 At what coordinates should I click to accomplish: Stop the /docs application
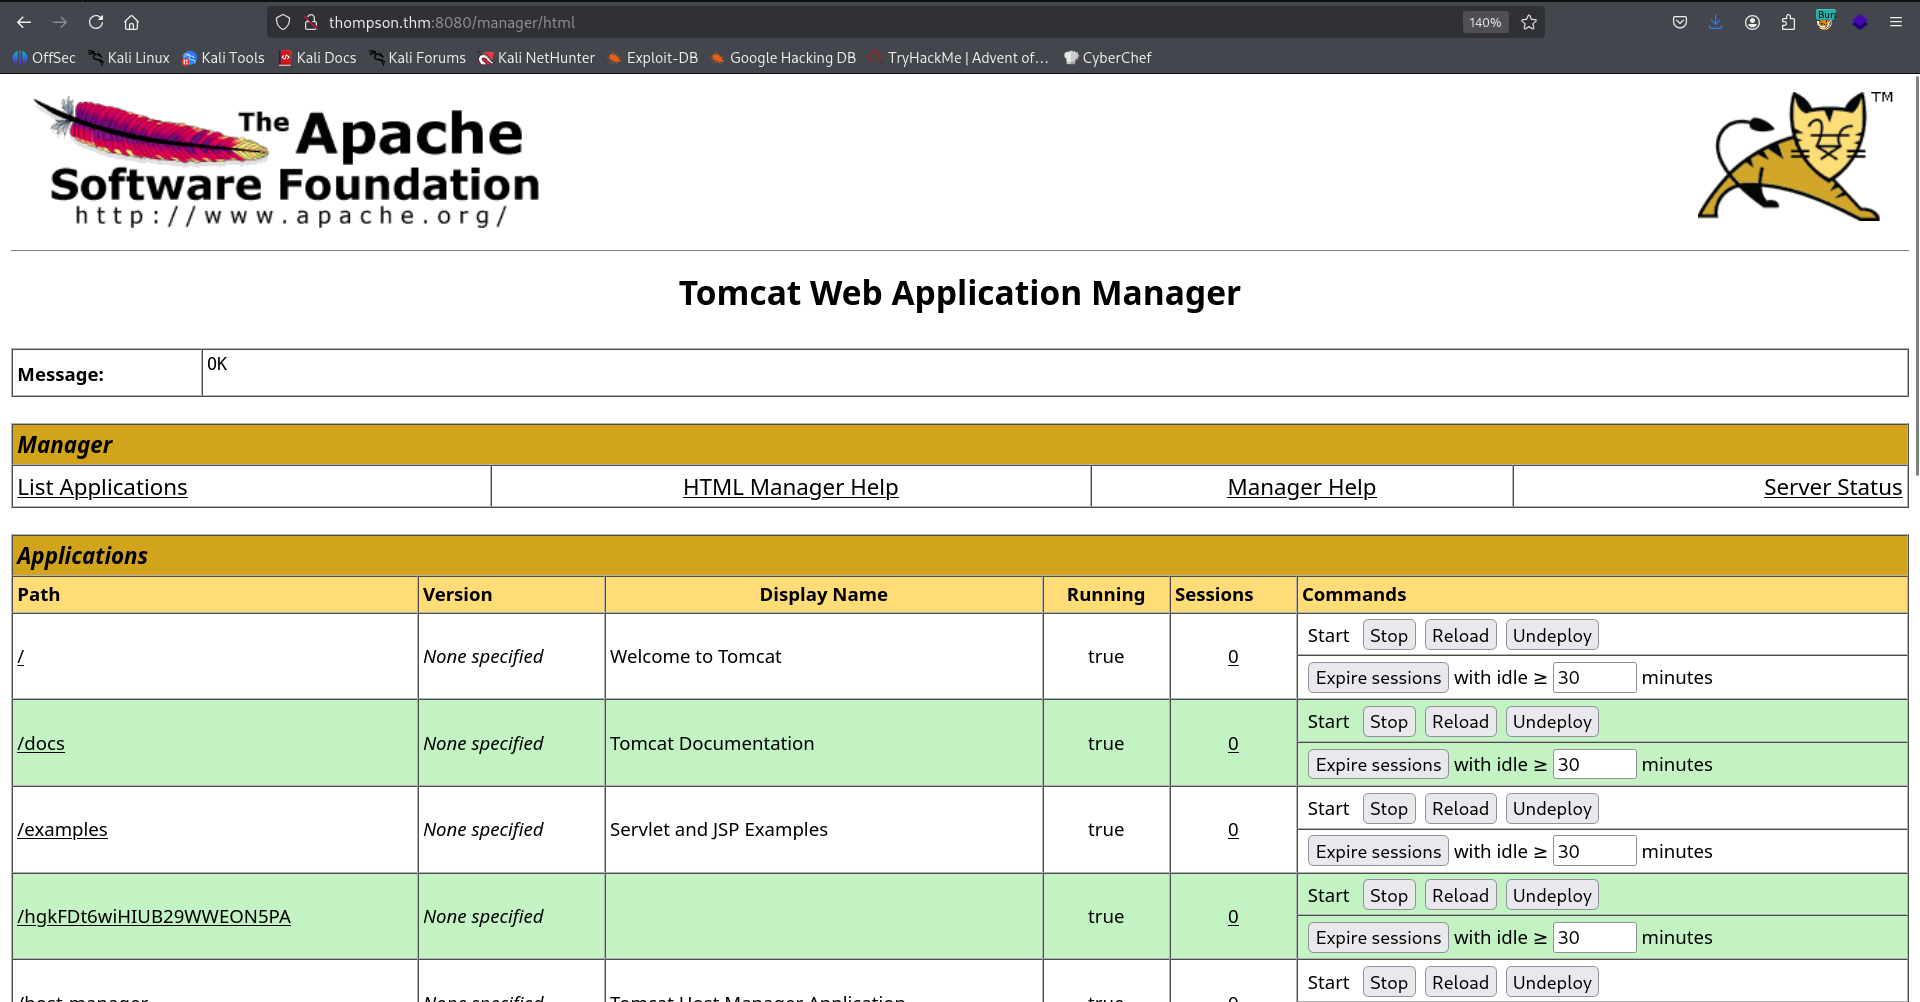tap(1388, 722)
